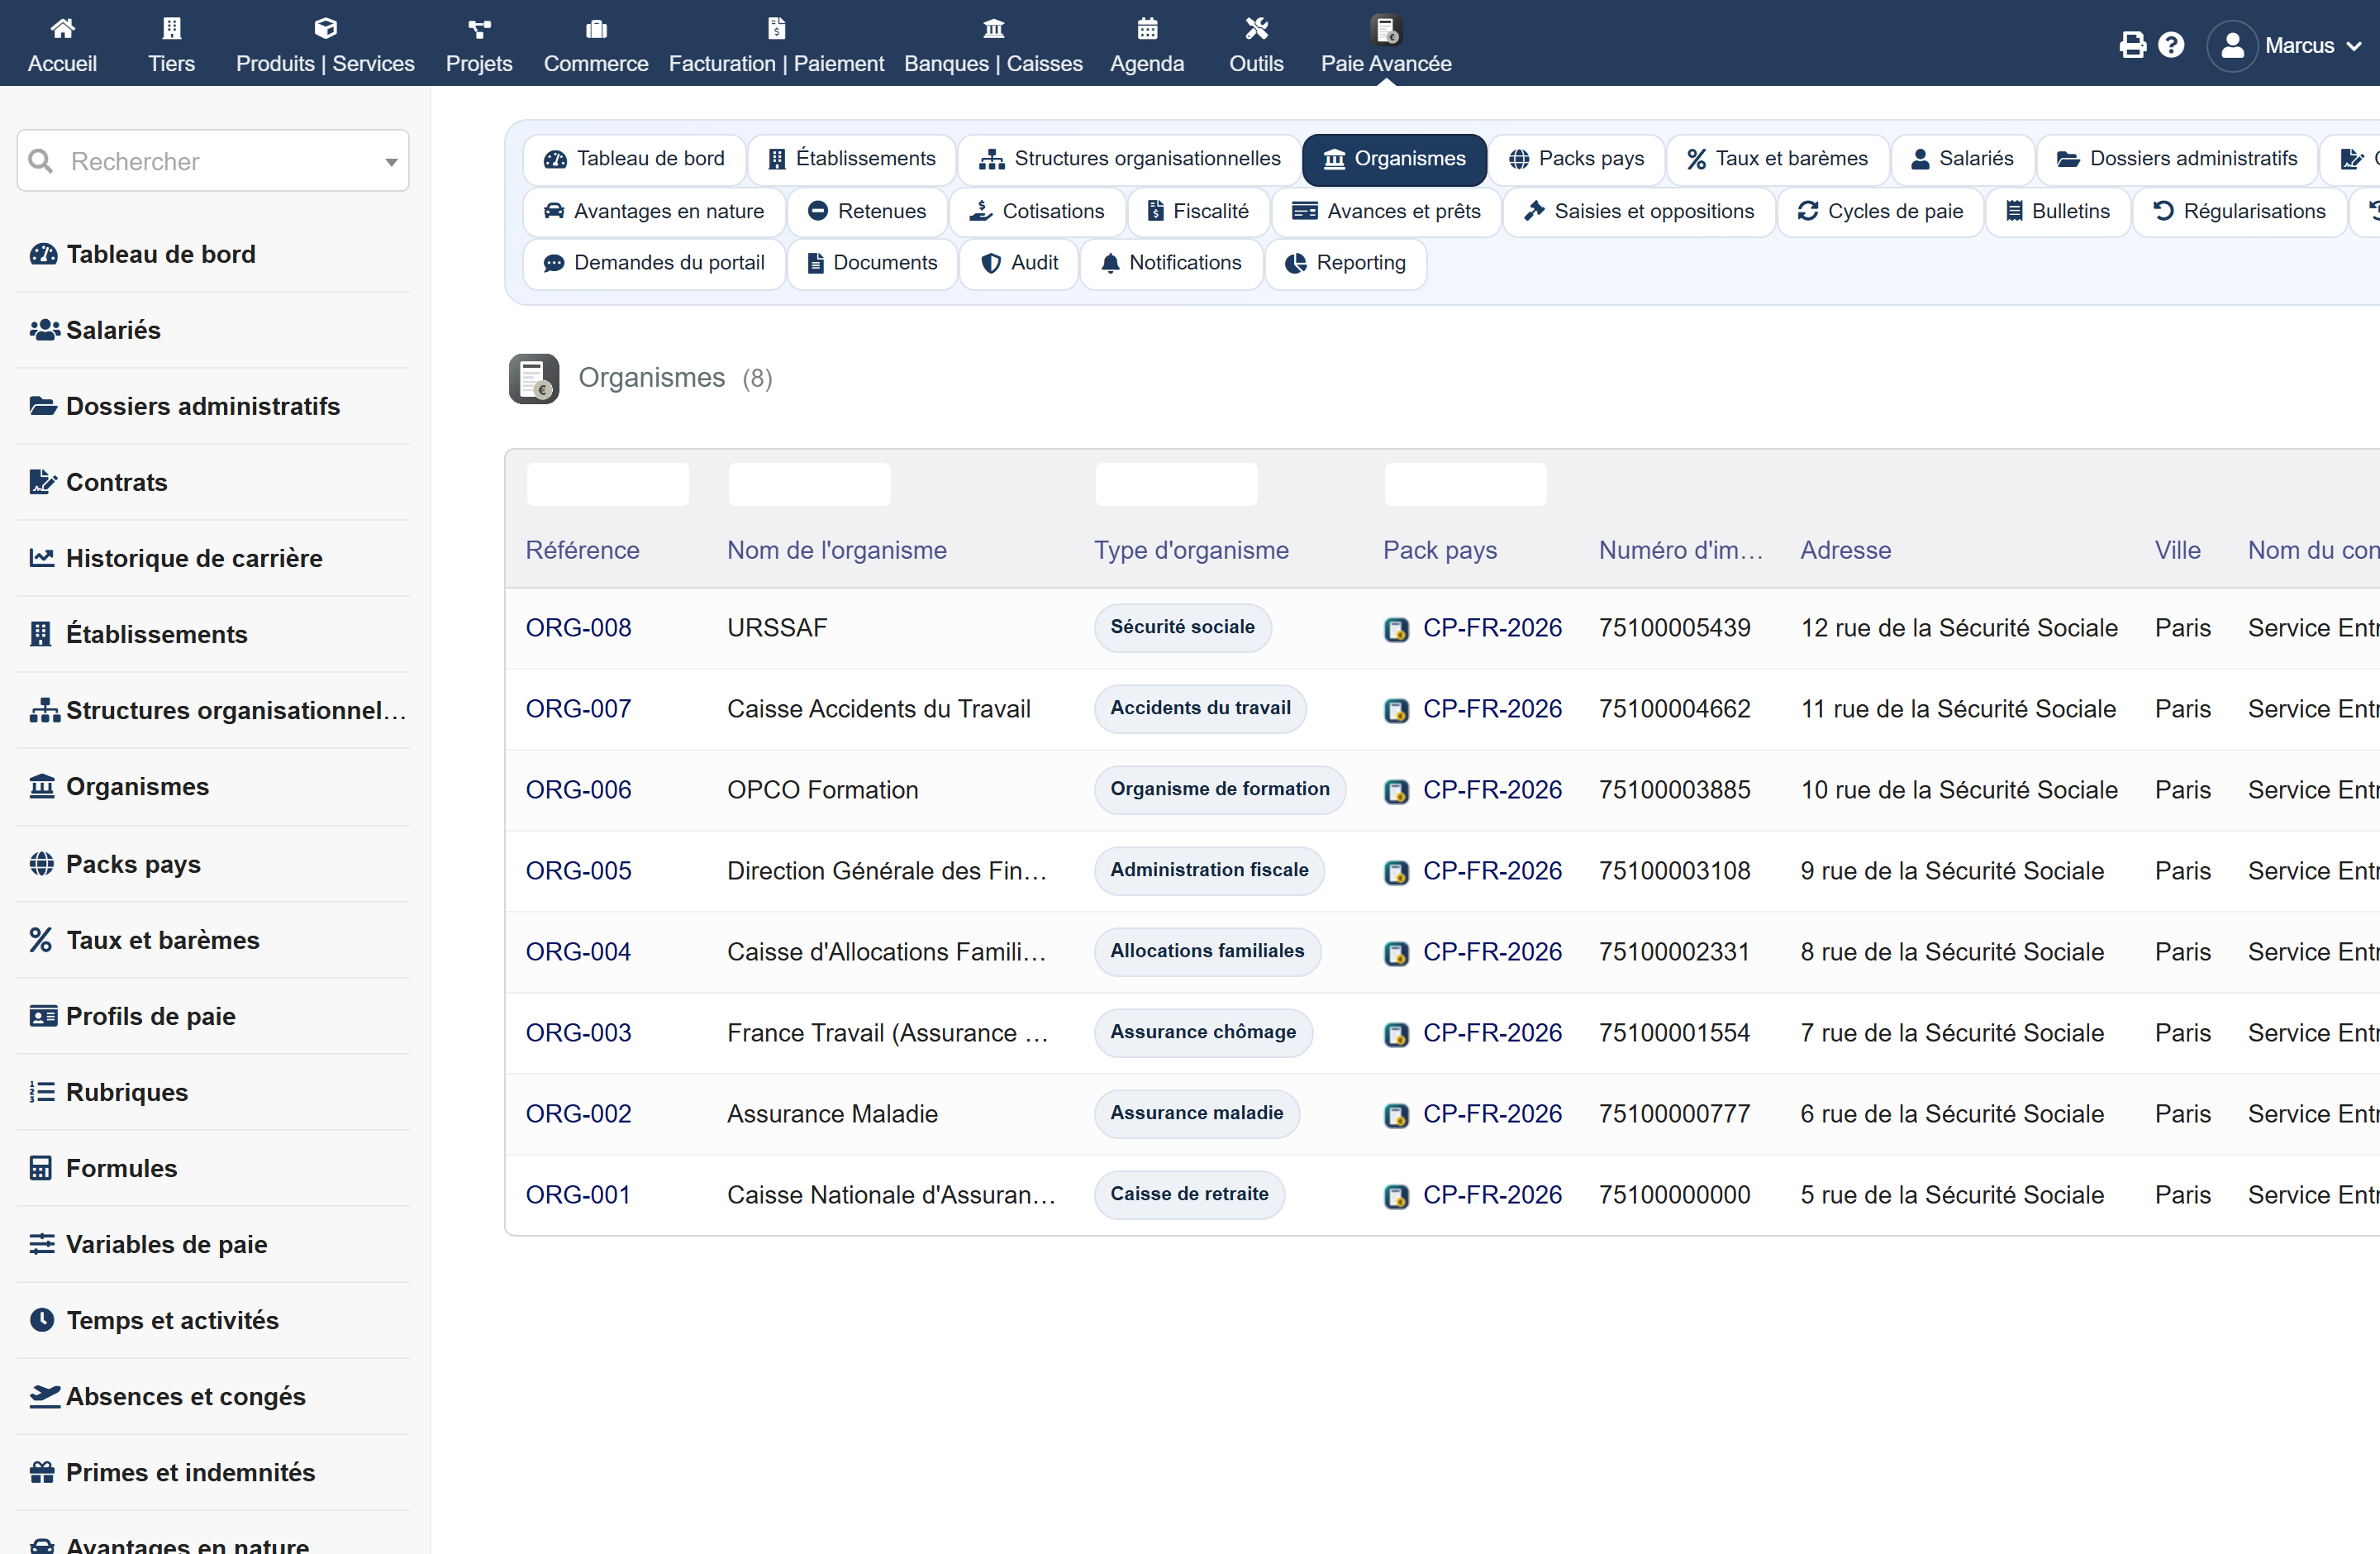The width and height of the screenshot is (2380, 1554).
Task: Click the Pack pays filter field
Action: click(x=1465, y=484)
